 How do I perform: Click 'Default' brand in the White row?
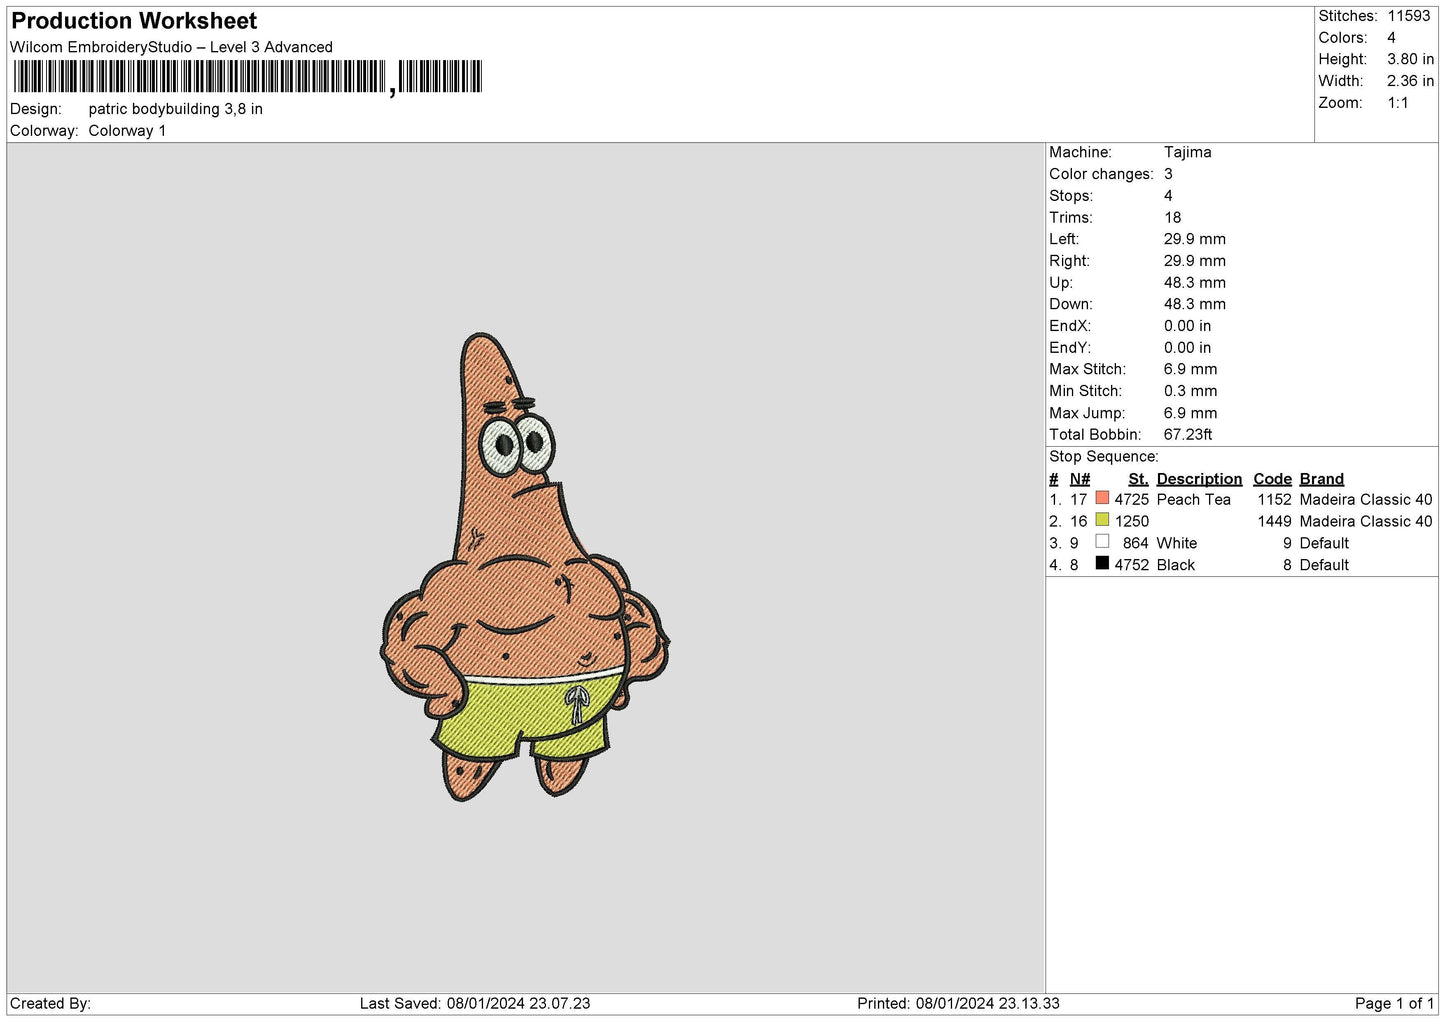coord(1324,544)
